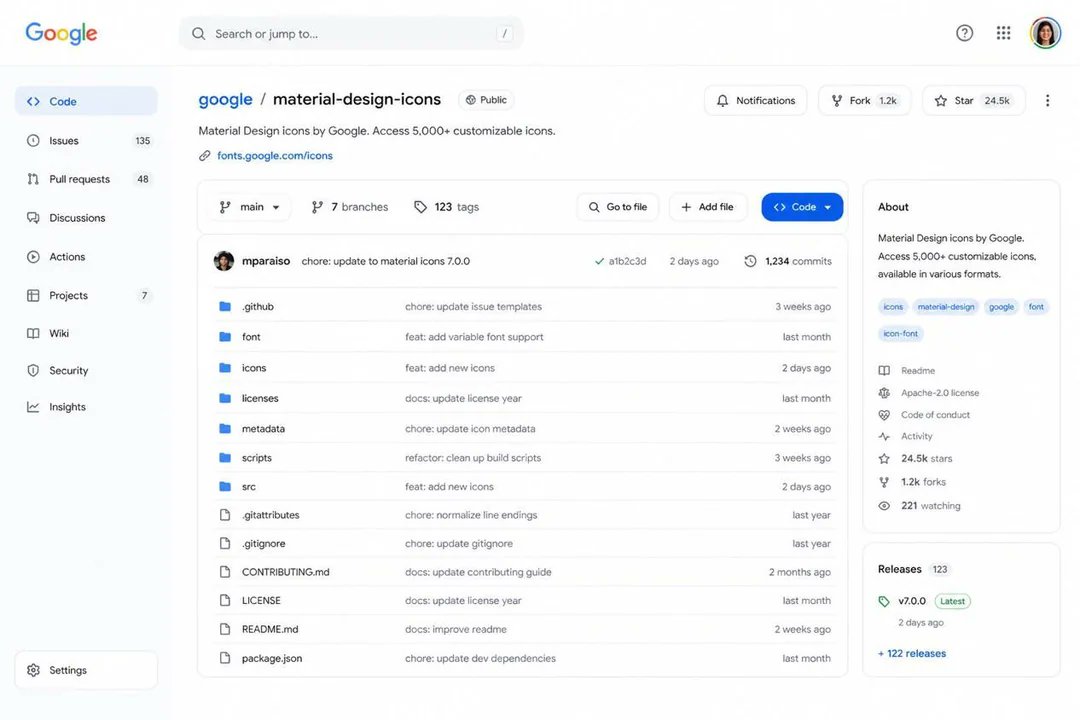Open the scripts folder icon
The height and width of the screenshot is (720, 1080).
[x=225, y=457]
